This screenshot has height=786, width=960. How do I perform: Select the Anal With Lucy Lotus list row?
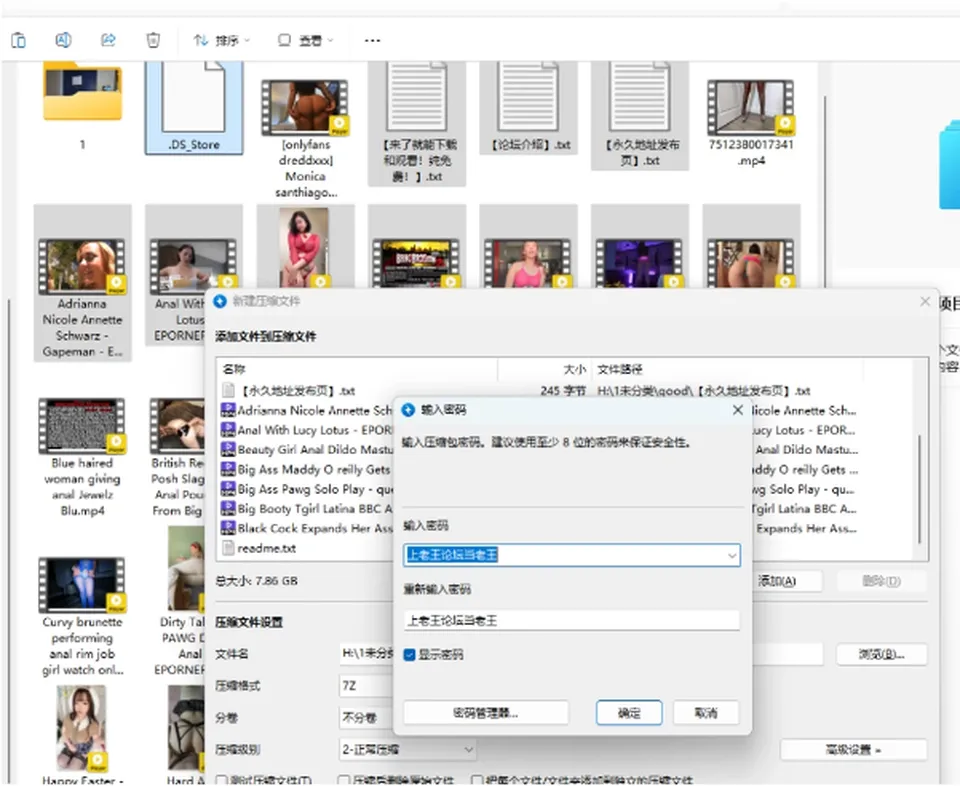click(306, 430)
